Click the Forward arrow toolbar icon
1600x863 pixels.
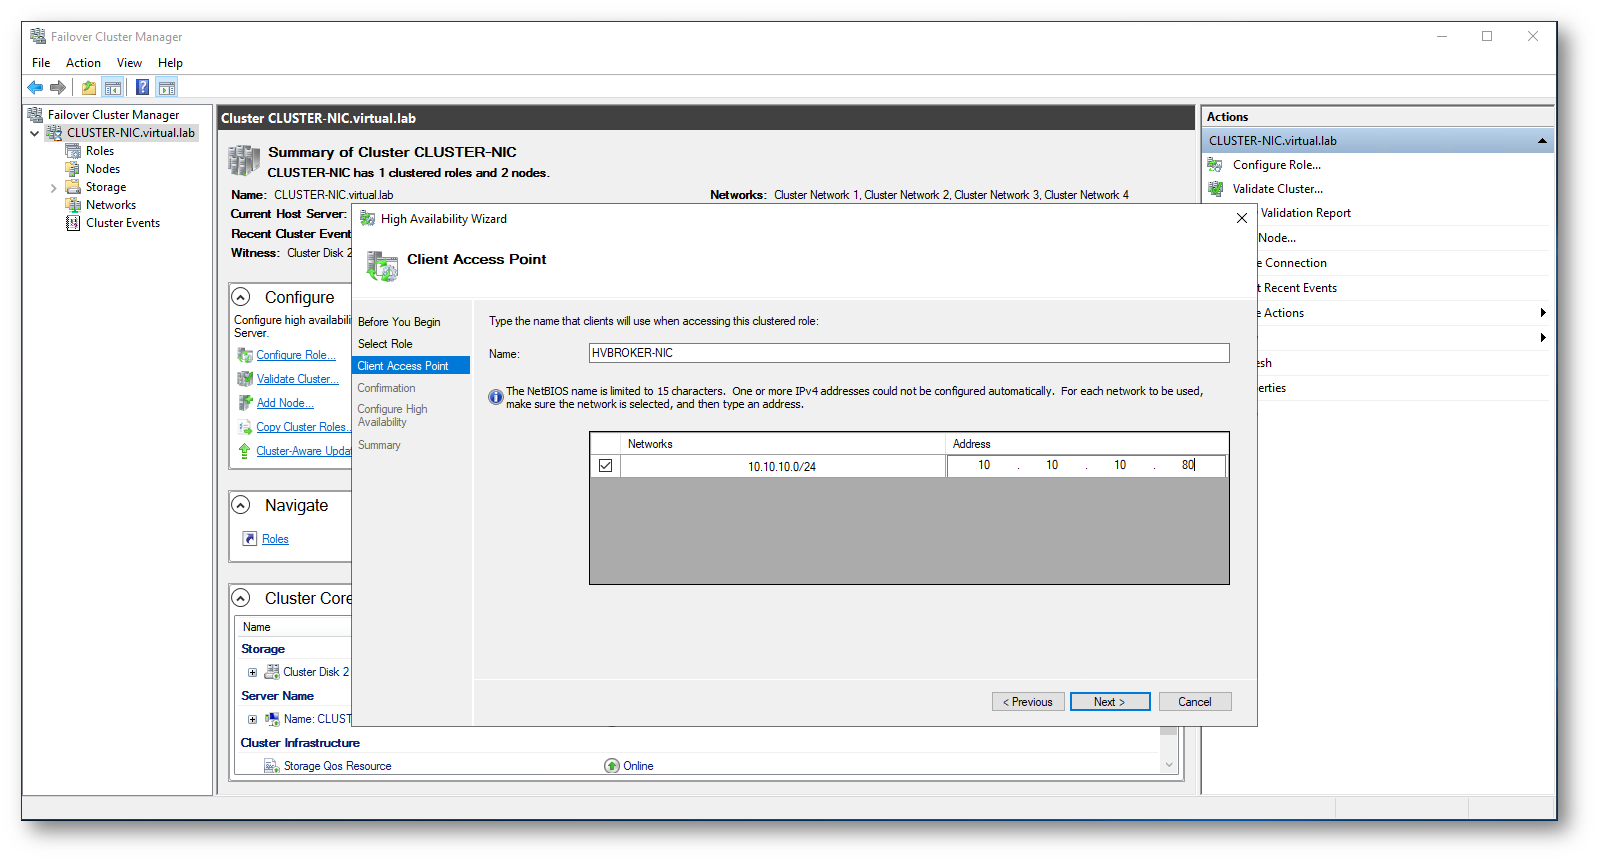pyautogui.click(x=58, y=88)
